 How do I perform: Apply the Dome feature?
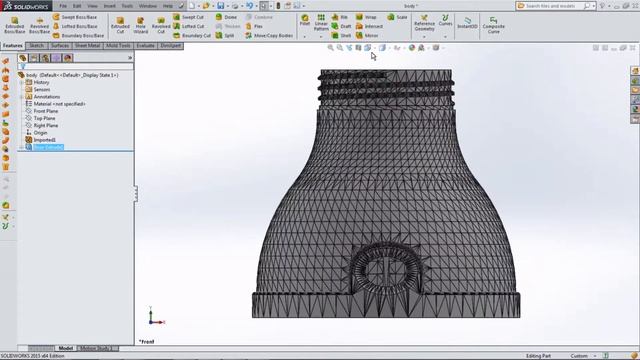point(226,17)
